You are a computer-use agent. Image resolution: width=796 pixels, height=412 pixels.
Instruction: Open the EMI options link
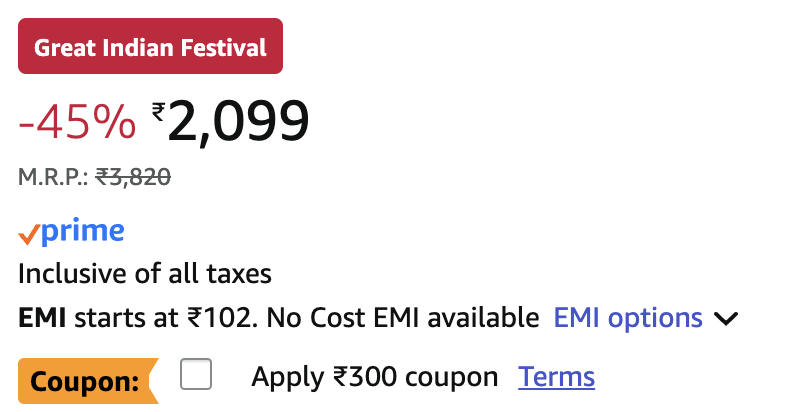[x=628, y=319]
